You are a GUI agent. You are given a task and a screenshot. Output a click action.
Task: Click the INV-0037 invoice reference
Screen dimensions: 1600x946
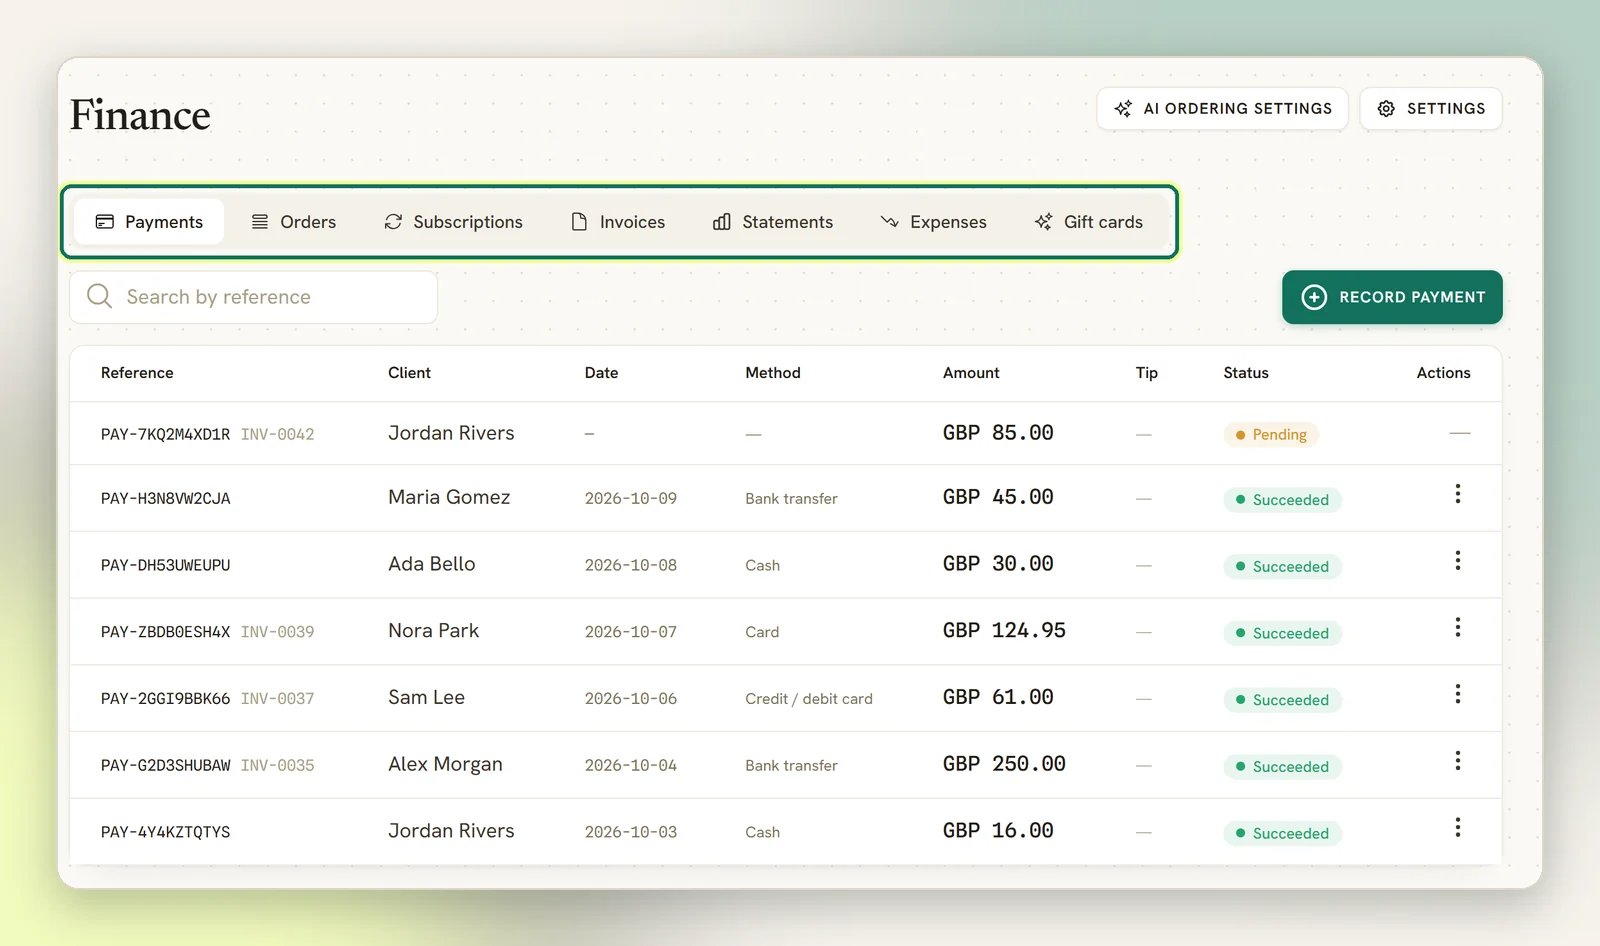coord(277,699)
